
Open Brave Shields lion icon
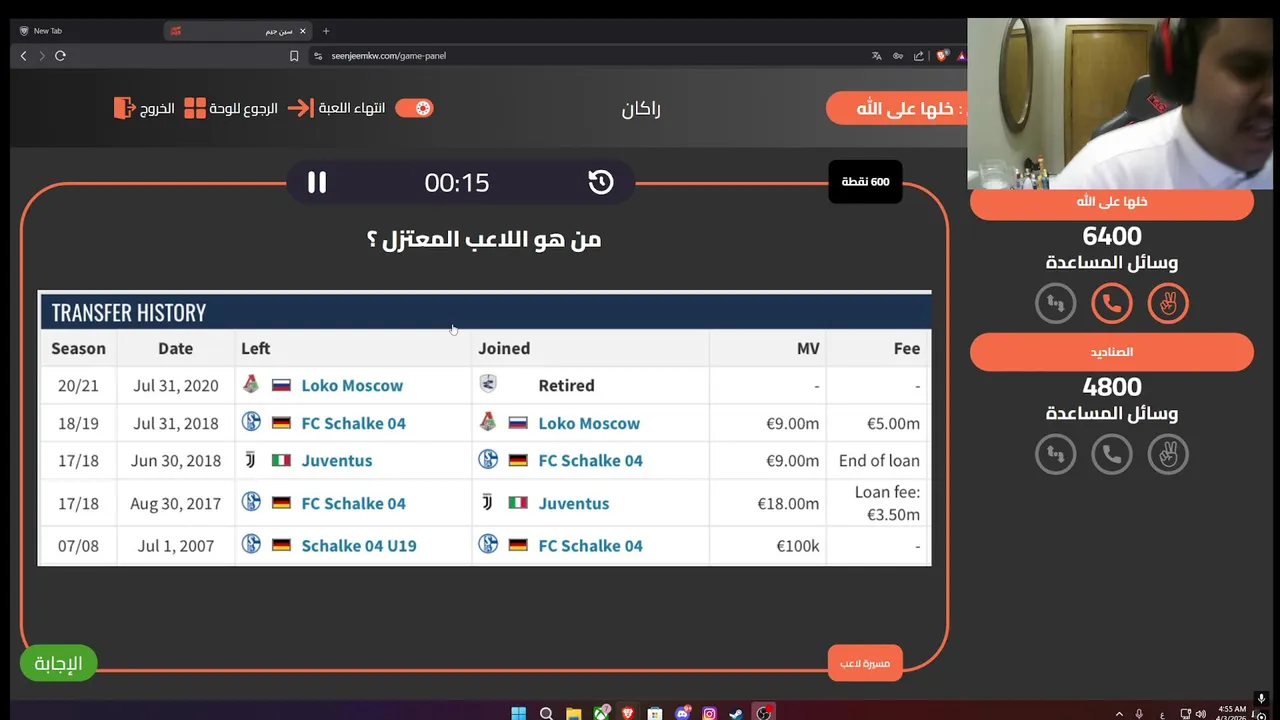click(942, 56)
